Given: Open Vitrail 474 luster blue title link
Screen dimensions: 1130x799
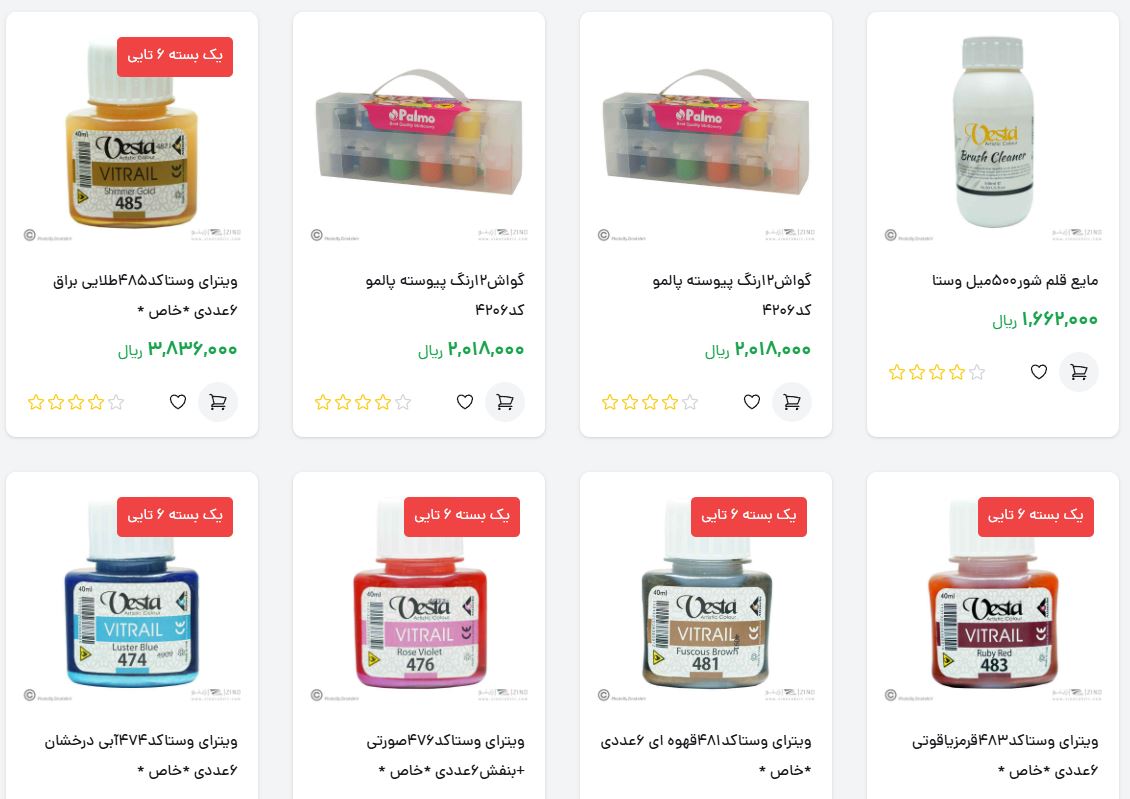Looking at the screenshot, I should (x=141, y=756).
